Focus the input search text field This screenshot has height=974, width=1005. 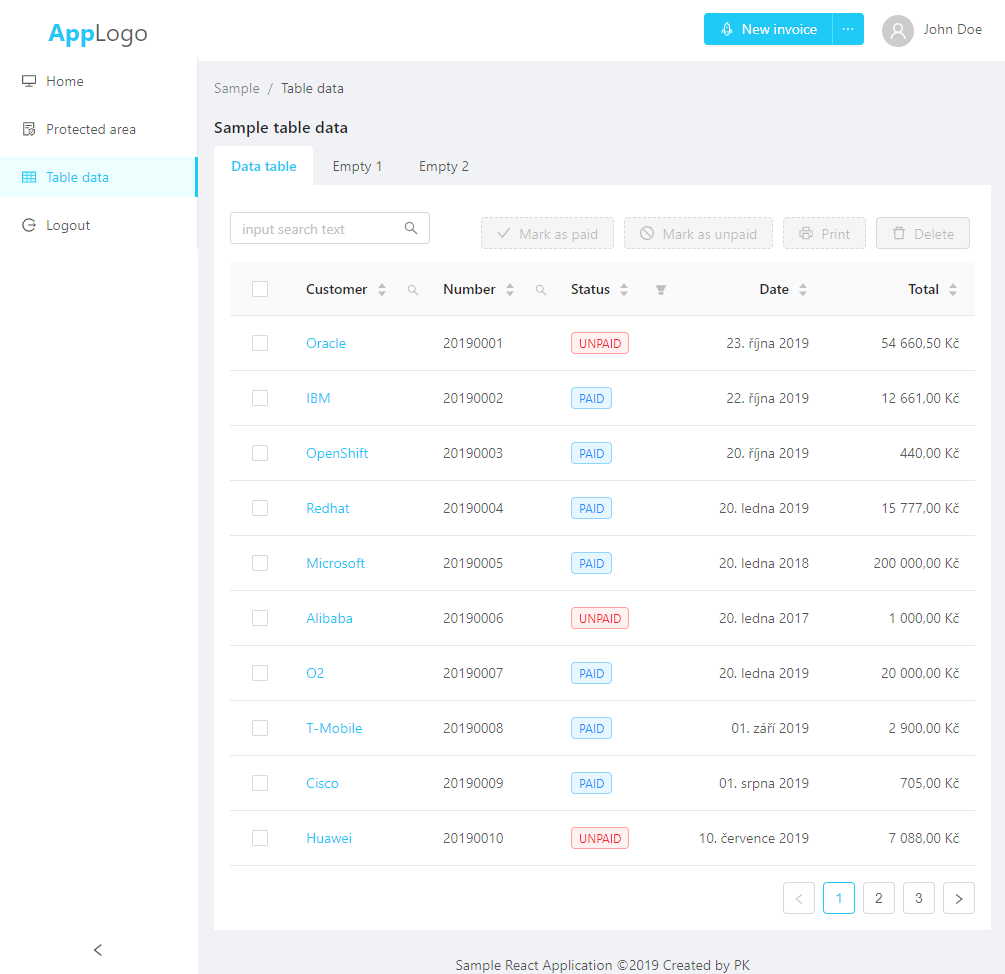pos(329,228)
